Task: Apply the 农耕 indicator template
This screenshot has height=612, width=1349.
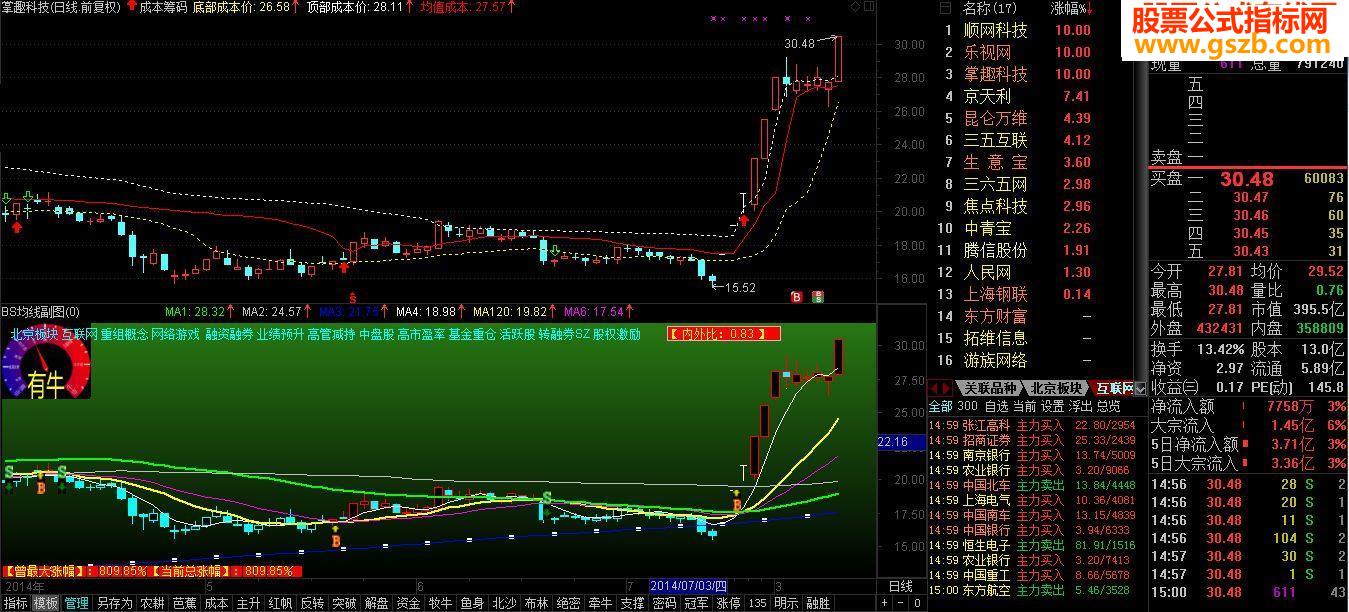Action: point(152,604)
